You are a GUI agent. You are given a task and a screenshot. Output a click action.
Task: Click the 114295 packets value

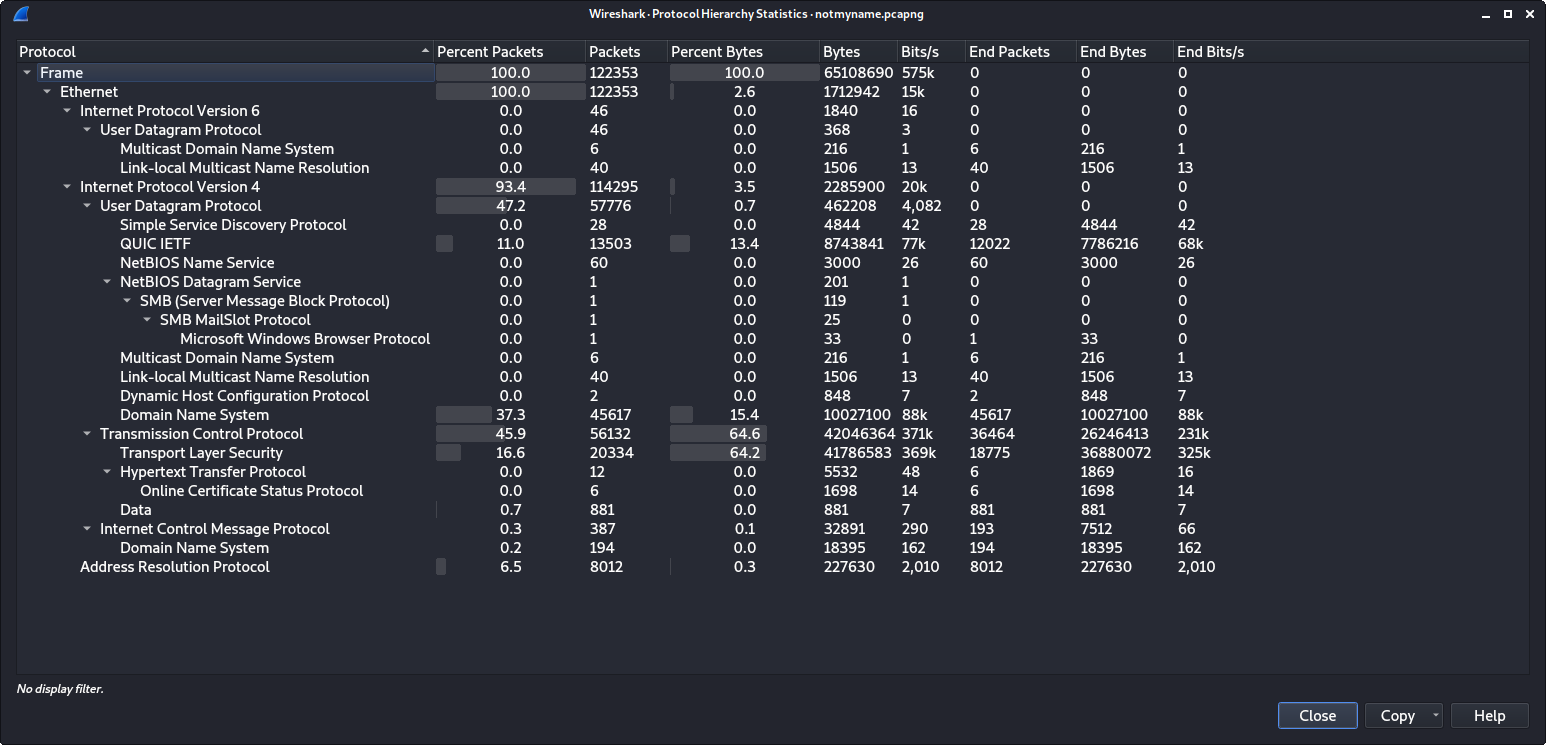[x=614, y=187]
